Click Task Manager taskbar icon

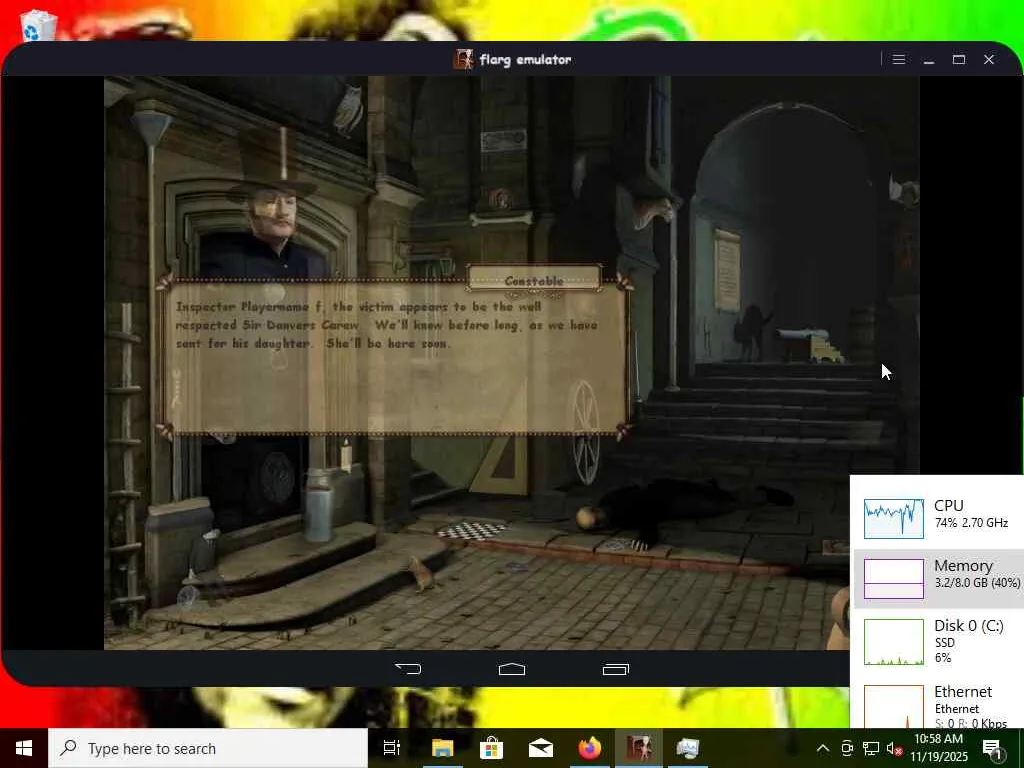pos(688,748)
